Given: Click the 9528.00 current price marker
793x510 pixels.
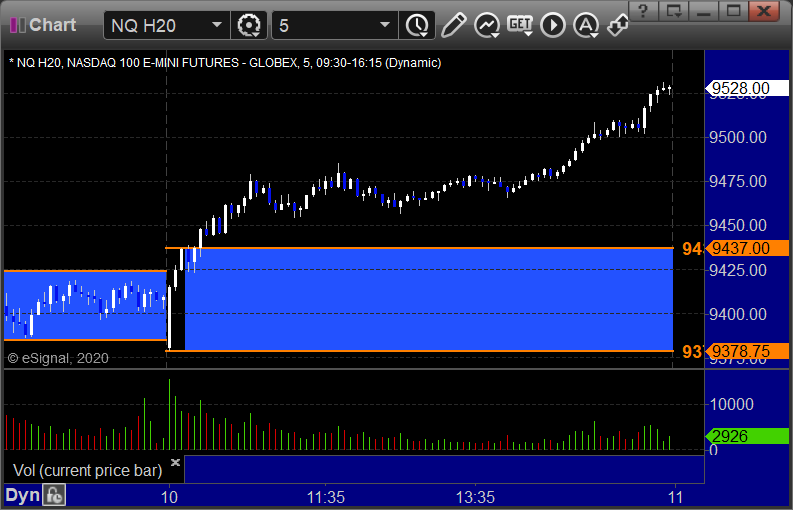Looking at the screenshot, I should (747, 89).
